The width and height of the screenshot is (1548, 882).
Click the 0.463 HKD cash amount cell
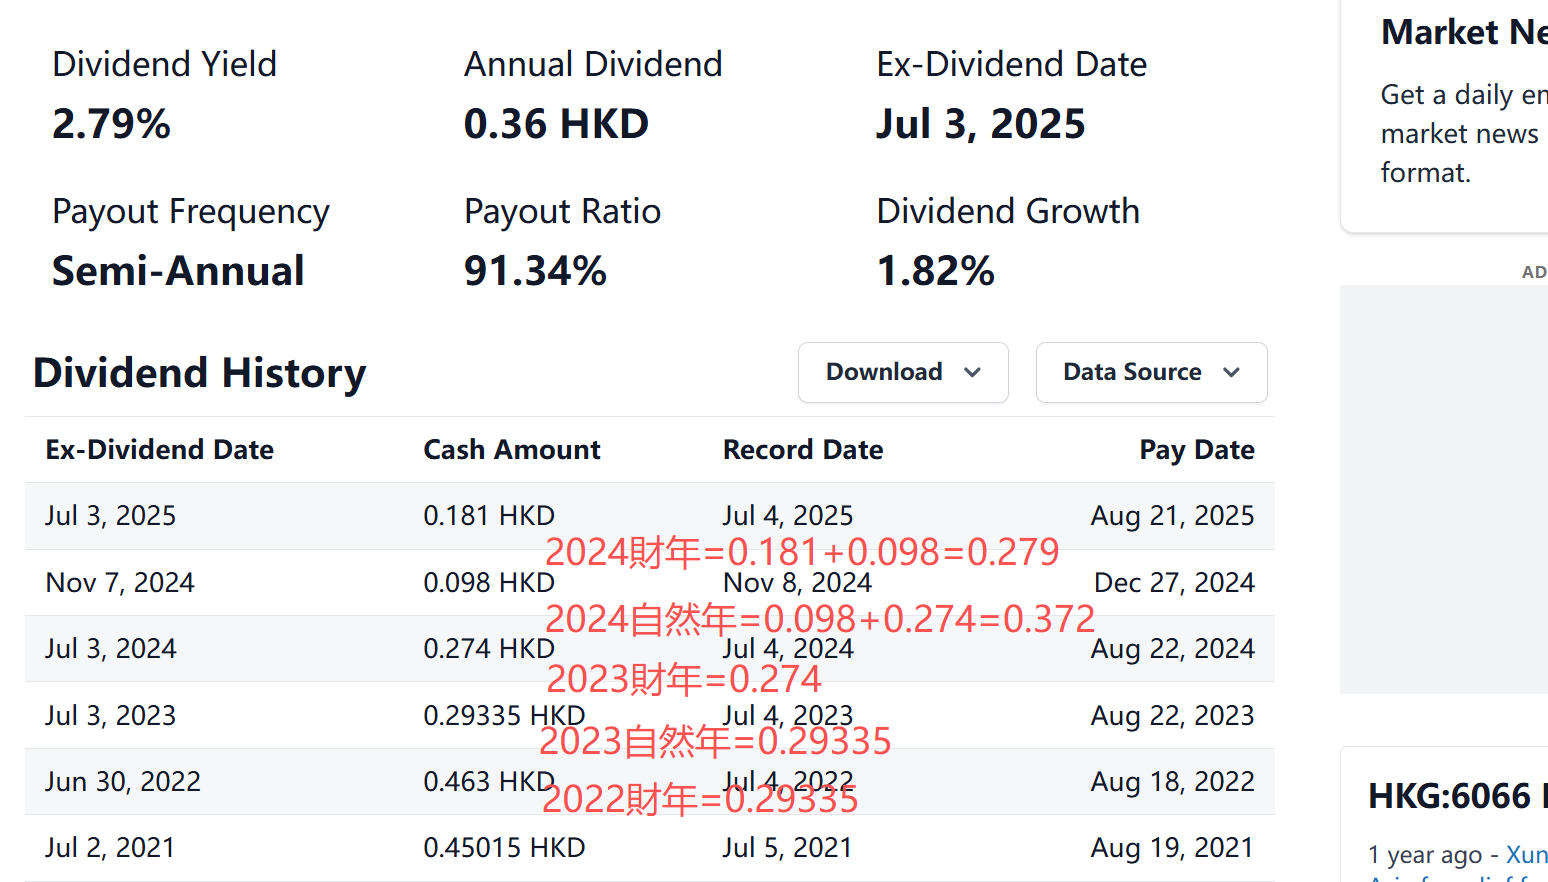click(x=488, y=781)
